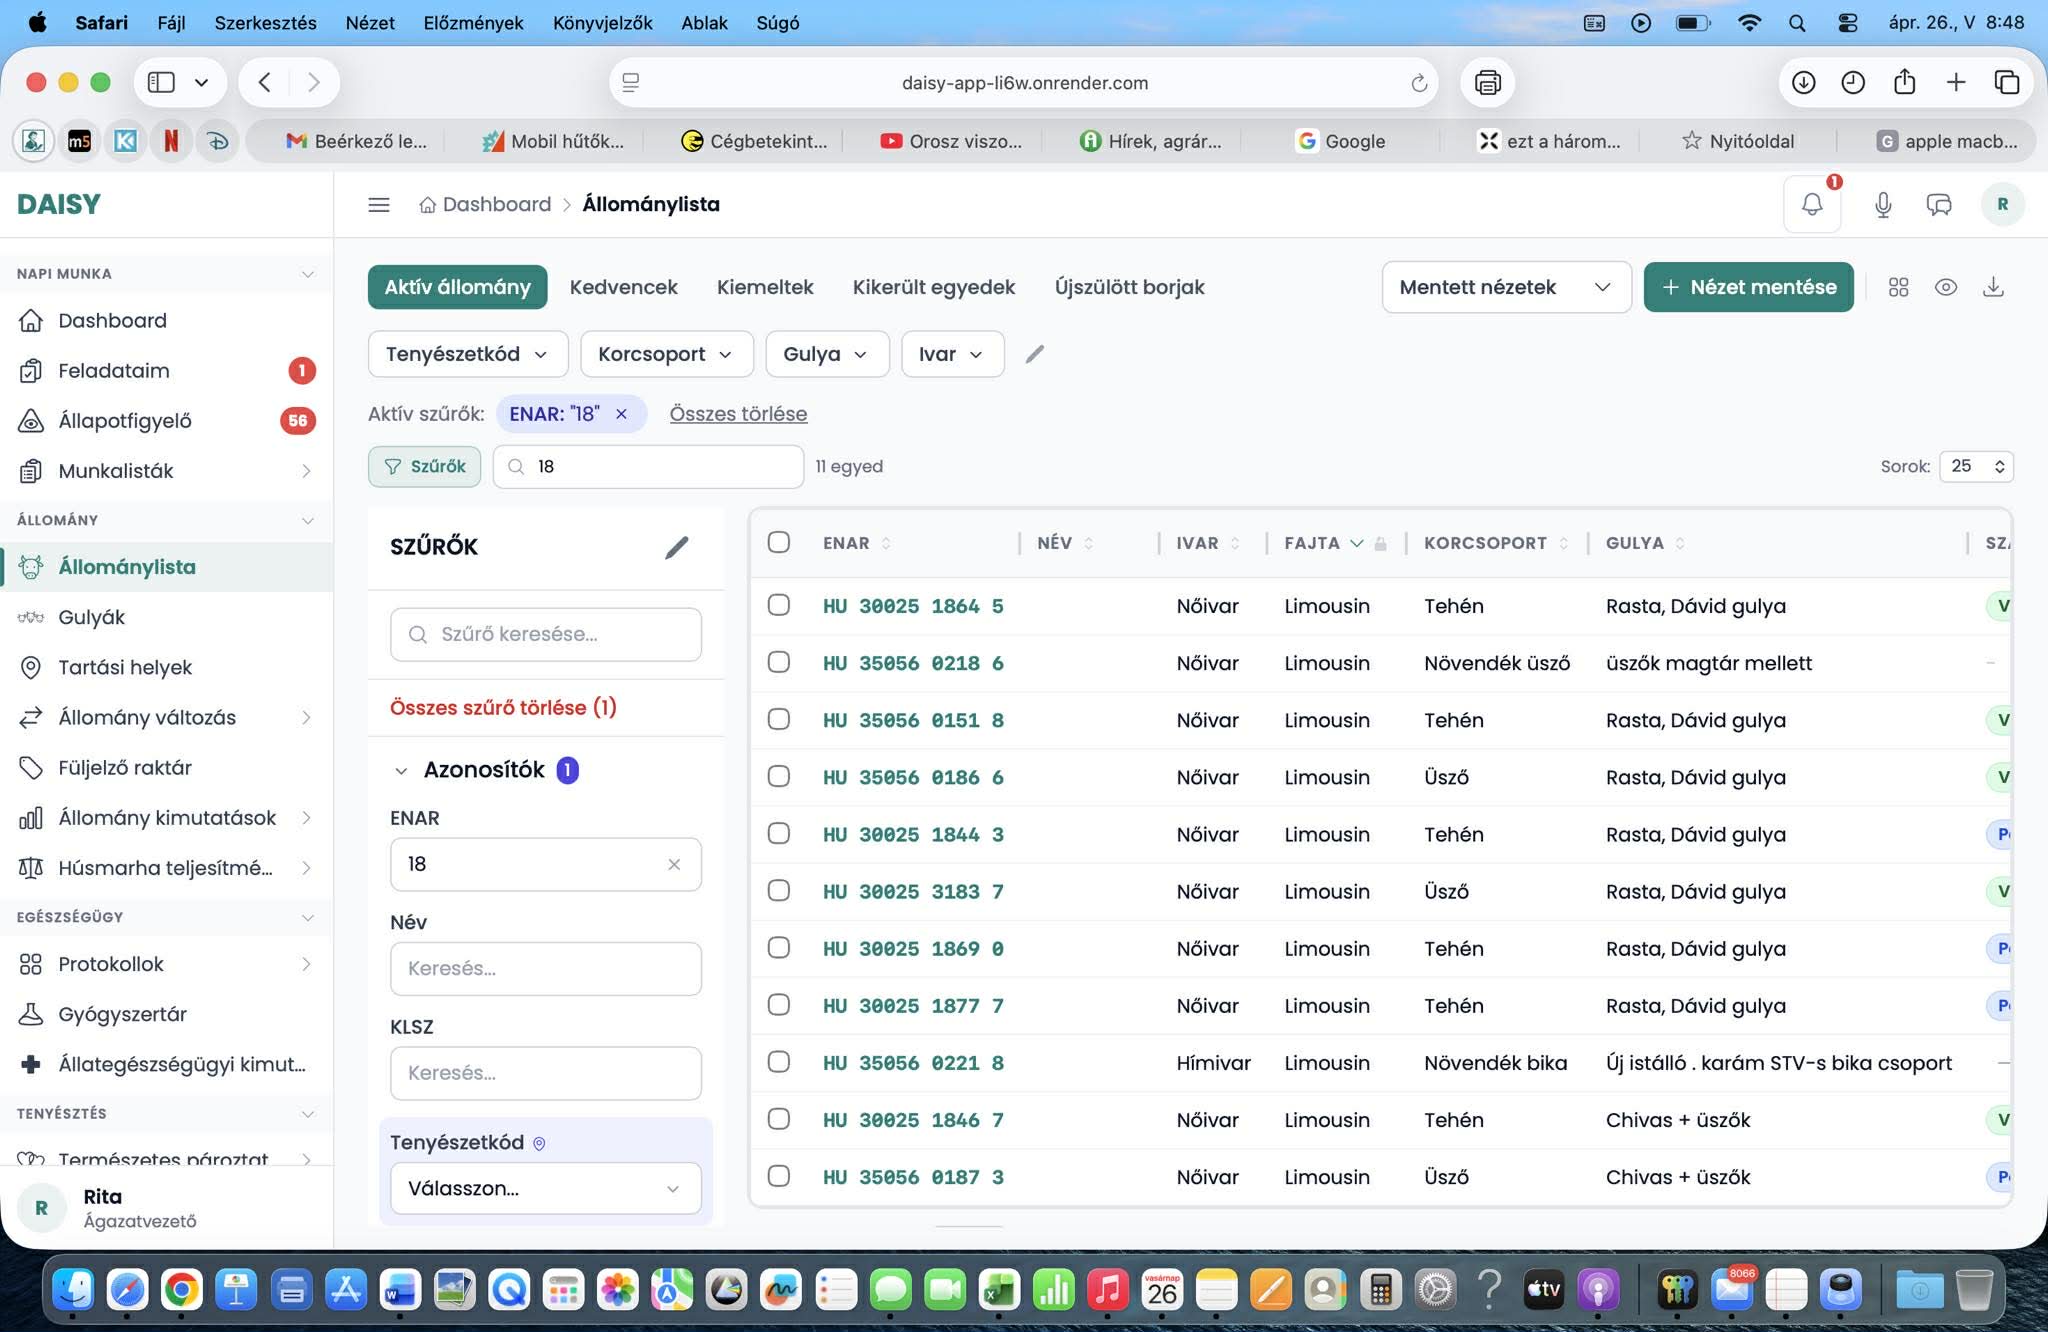Viewport: 2048px width, 1332px height.
Task: Check the row HU 35056 0151 8
Action: 779,719
